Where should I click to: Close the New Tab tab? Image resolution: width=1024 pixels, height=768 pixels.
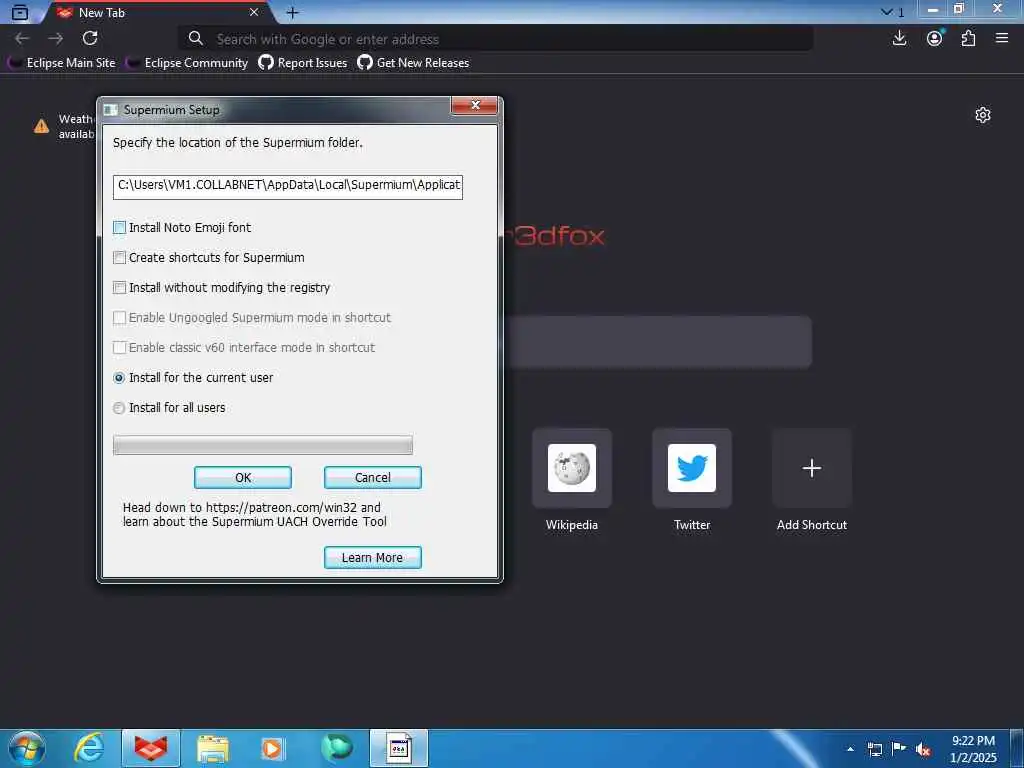tap(254, 12)
